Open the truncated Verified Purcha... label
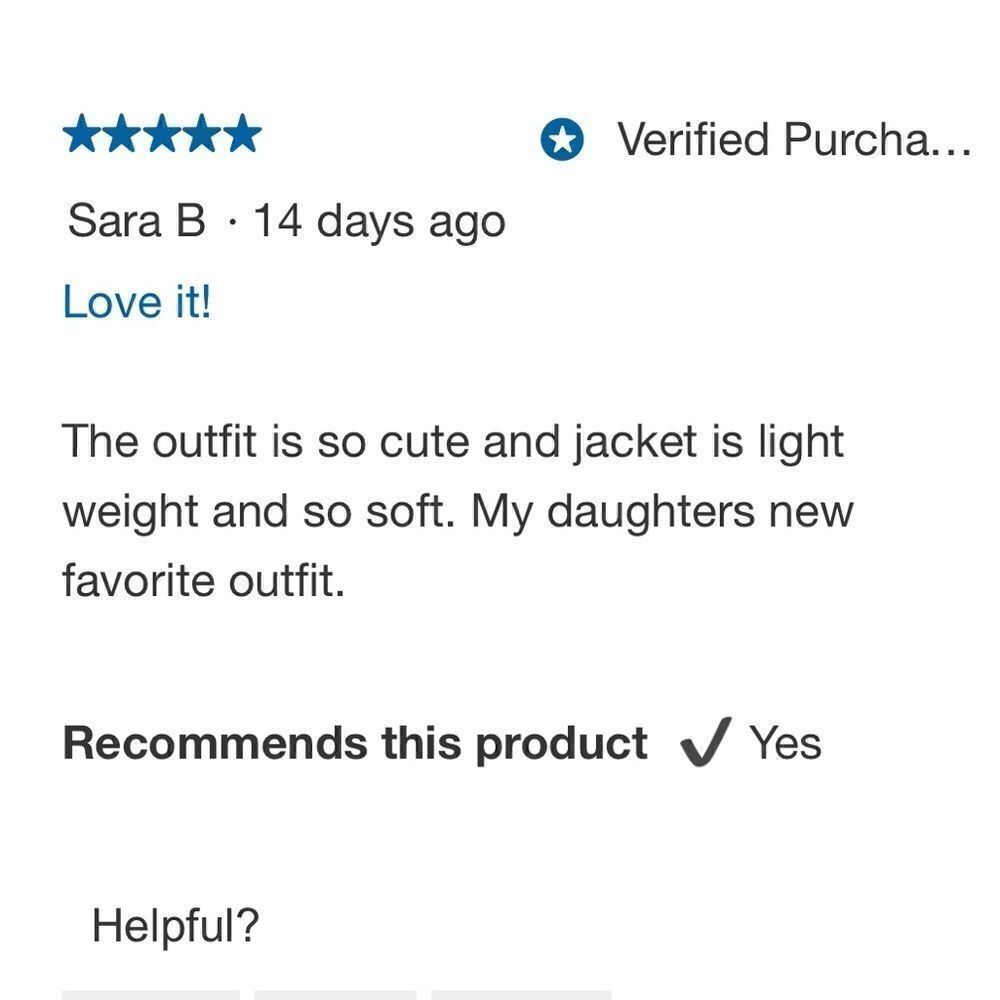The width and height of the screenshot is (1000, 1000). coord(794,140)
